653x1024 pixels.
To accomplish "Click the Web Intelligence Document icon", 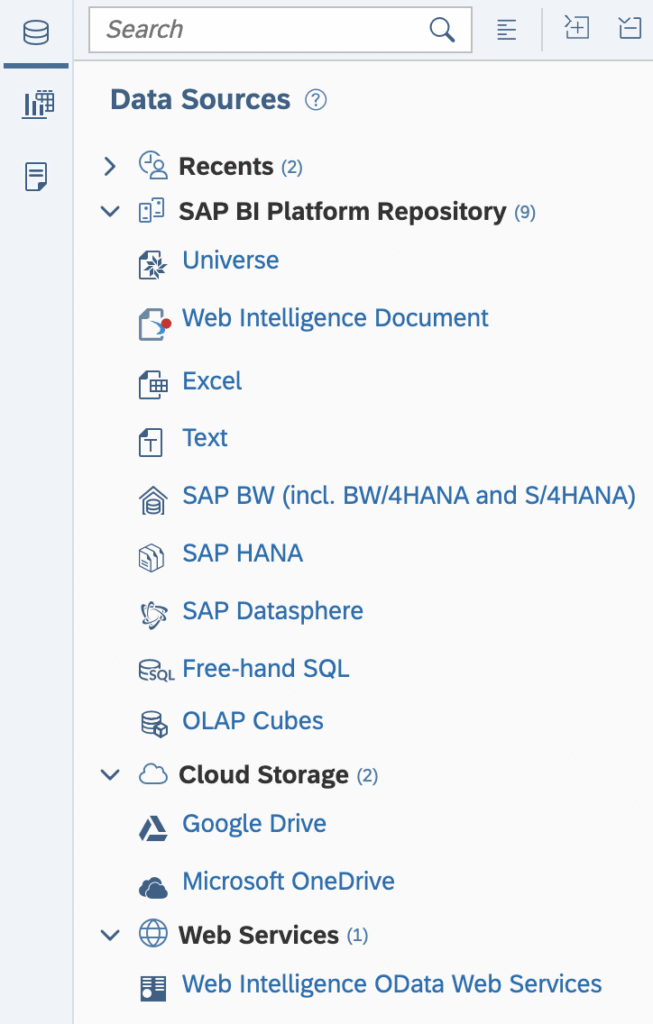I will (155, 324).
